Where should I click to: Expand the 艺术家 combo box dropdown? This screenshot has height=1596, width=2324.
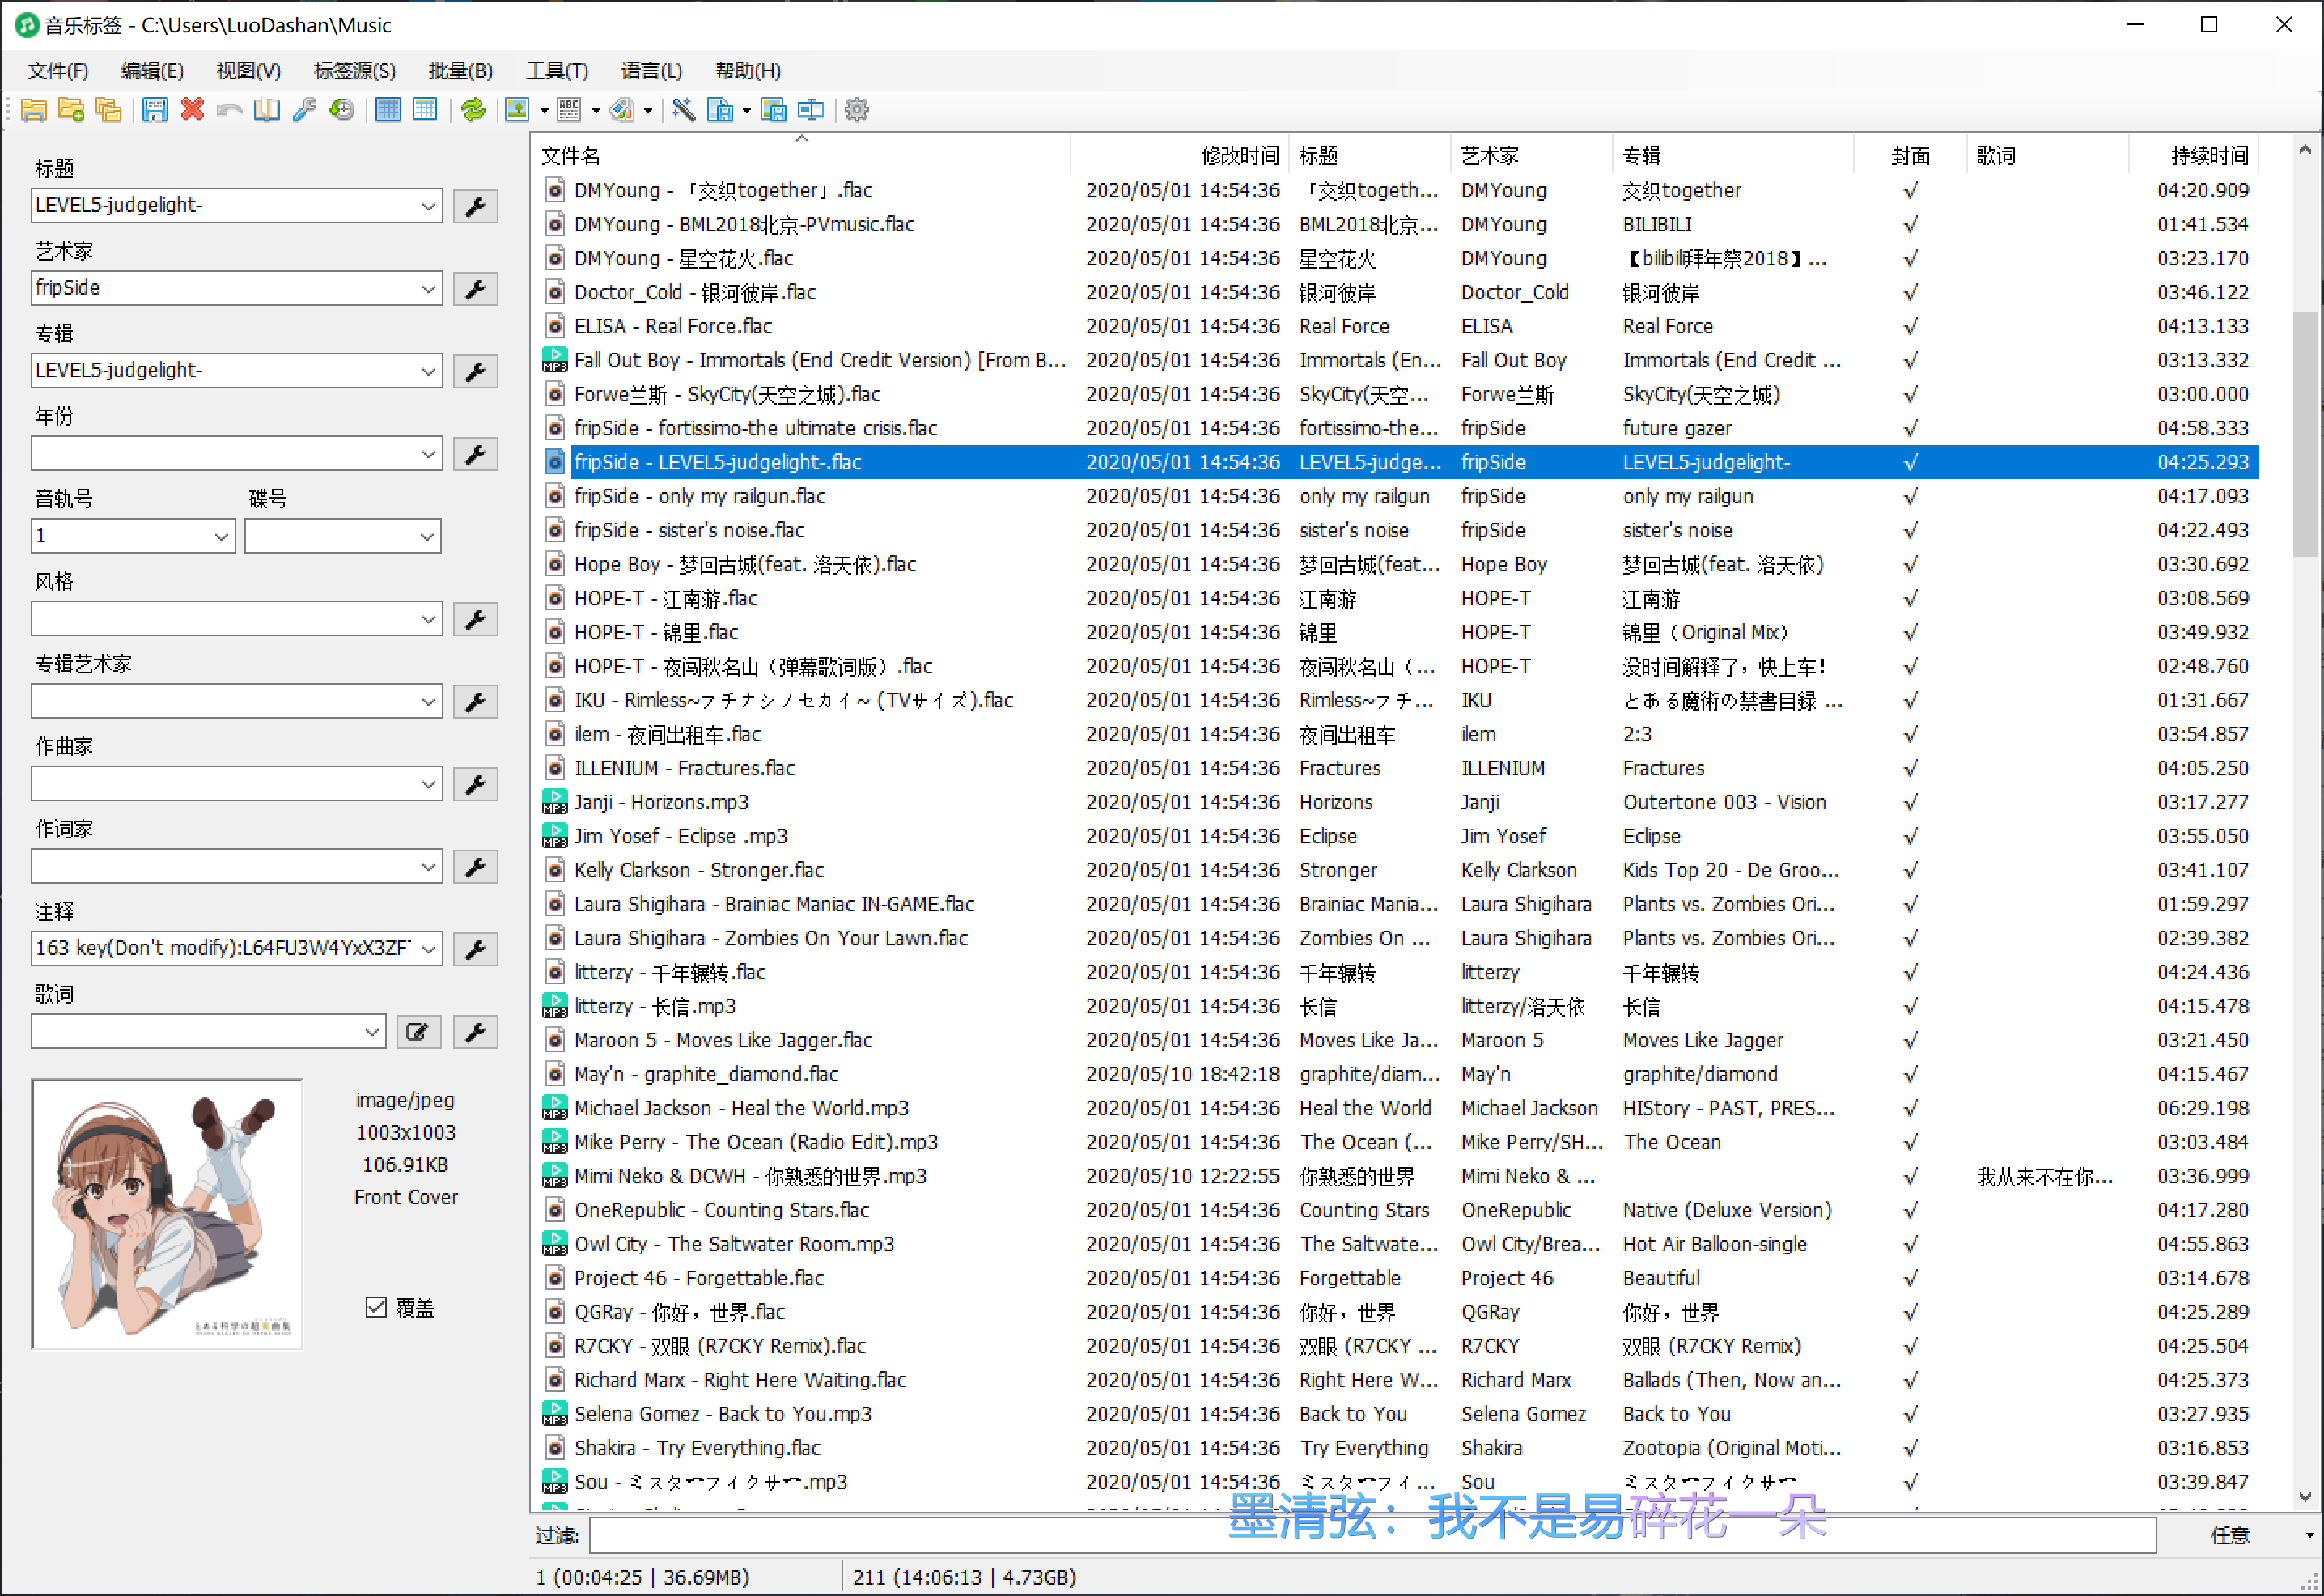point(428,289)
